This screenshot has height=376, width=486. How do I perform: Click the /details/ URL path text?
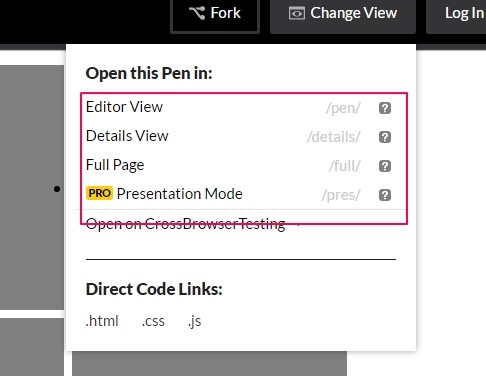pos(334,137)
